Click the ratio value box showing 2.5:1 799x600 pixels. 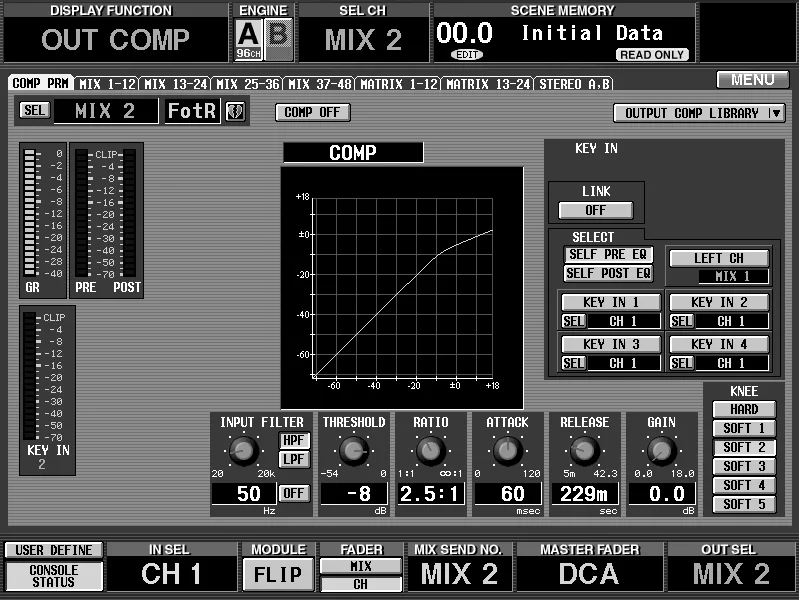pos(430,493)
